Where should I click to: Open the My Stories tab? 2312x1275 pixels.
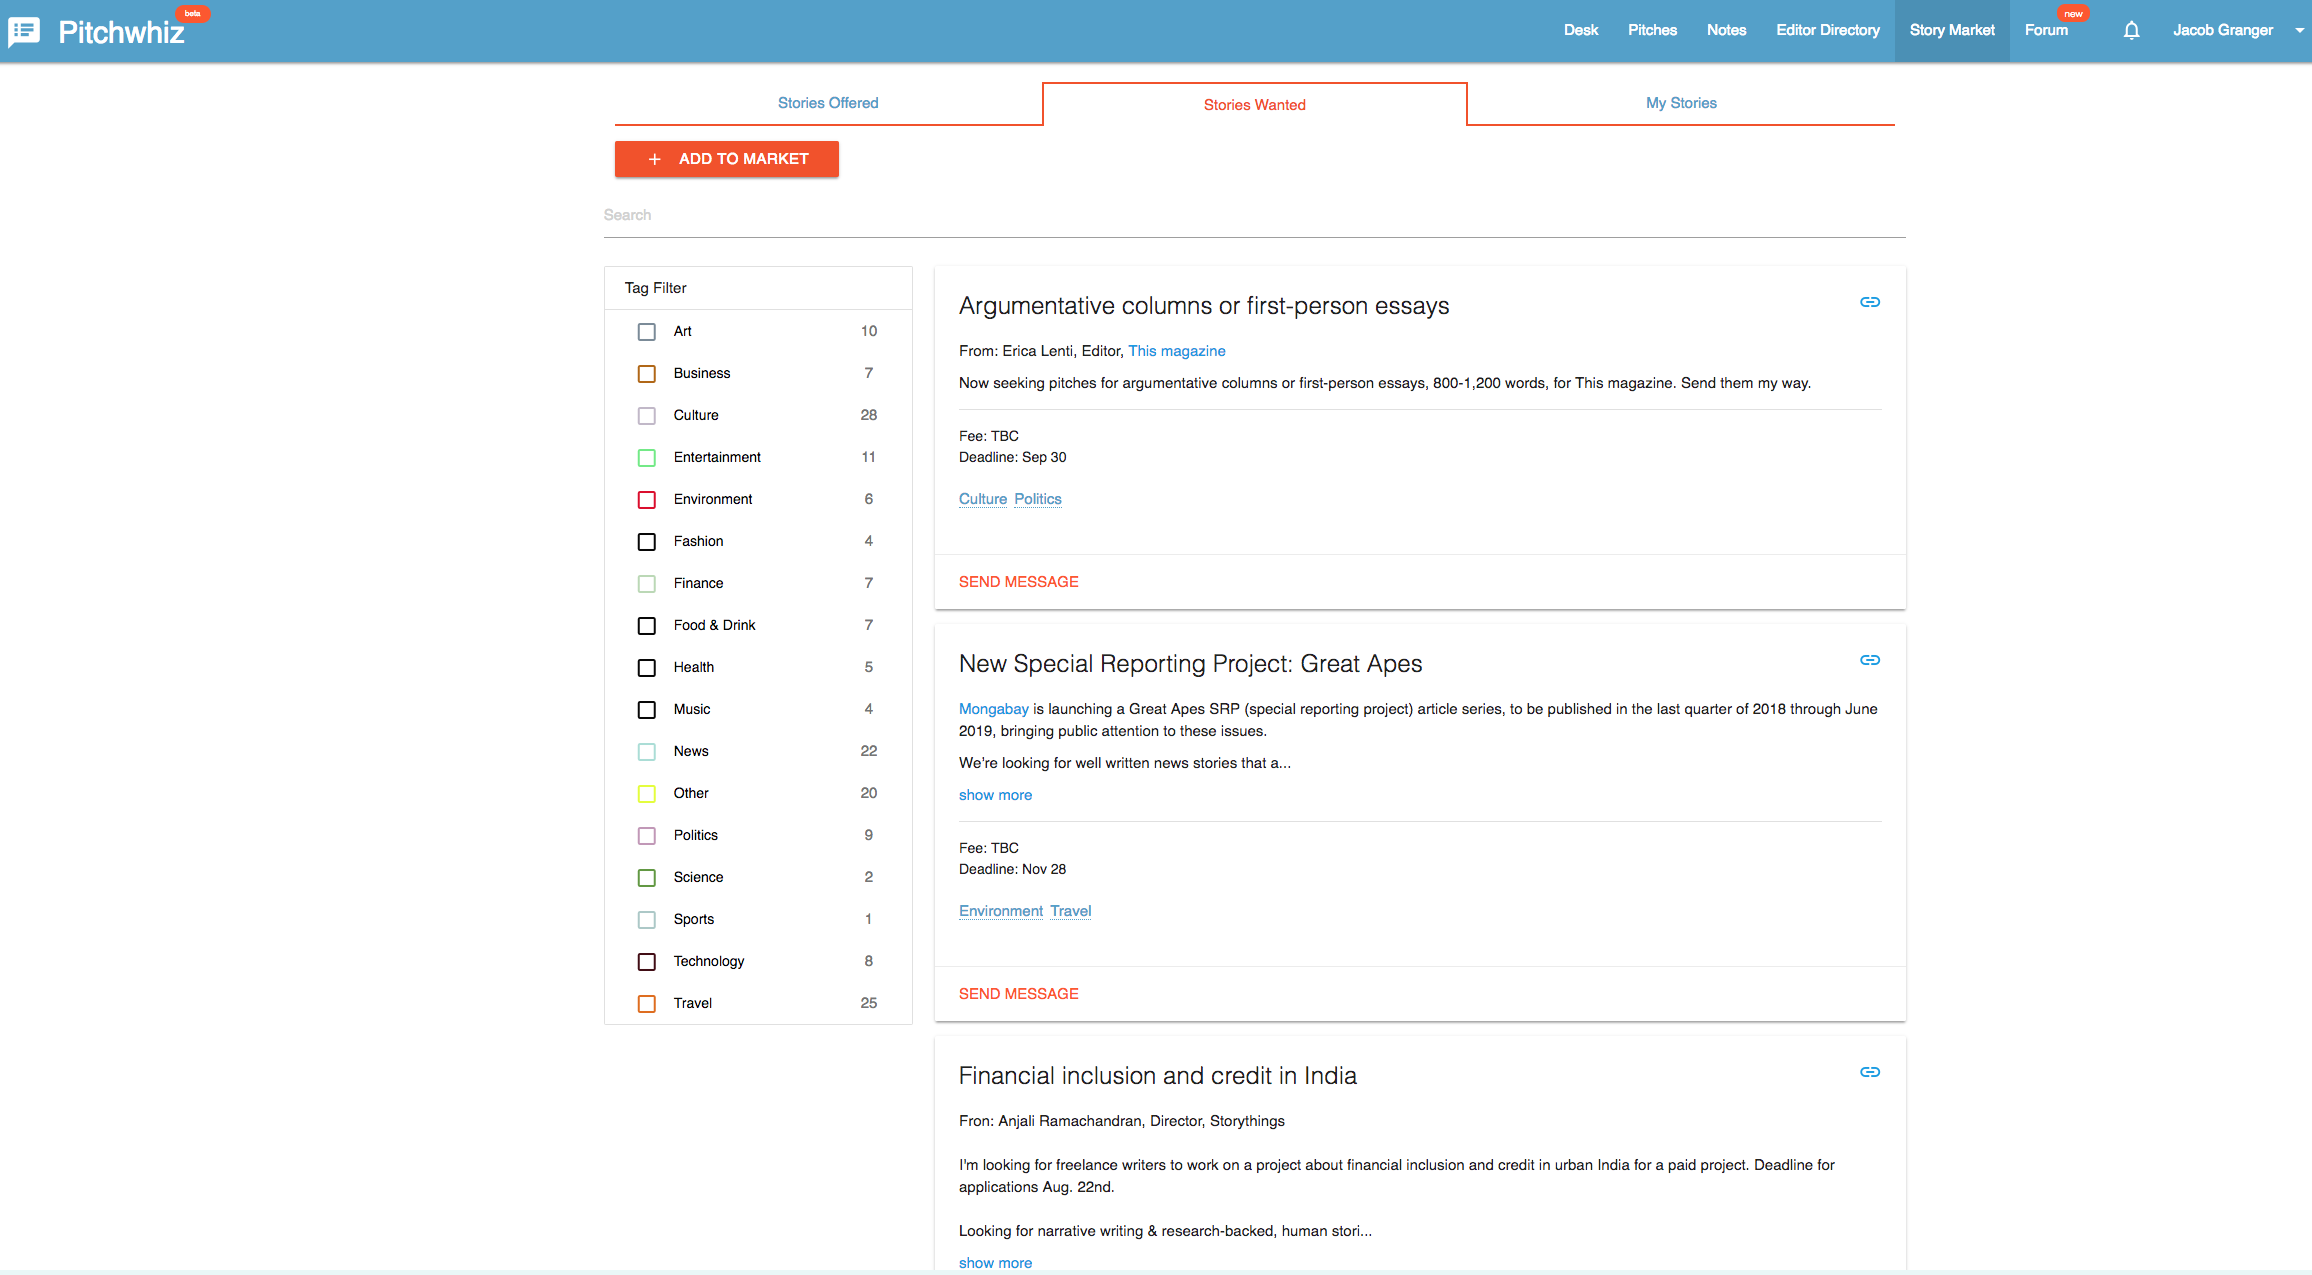click(1681, 103)
